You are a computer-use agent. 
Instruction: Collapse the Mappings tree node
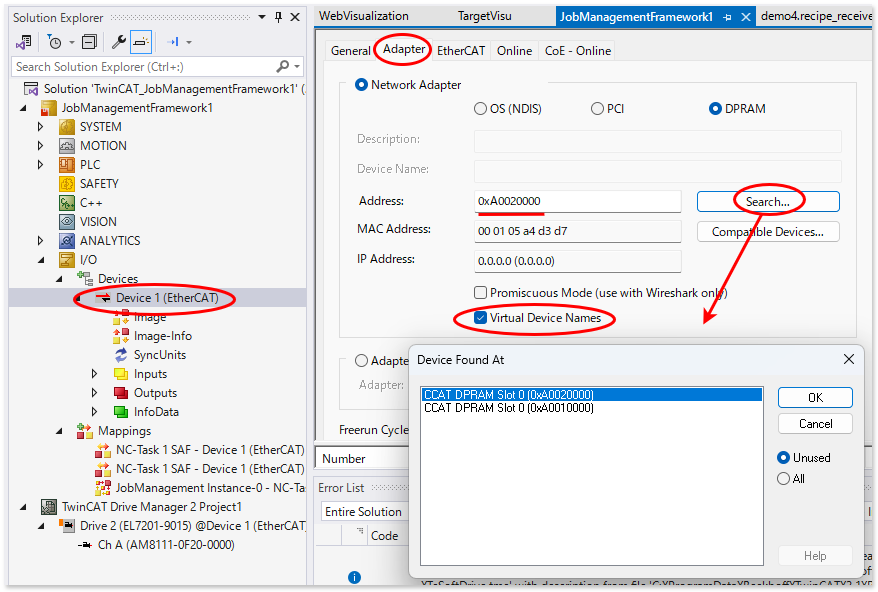[x=59, y=431]
